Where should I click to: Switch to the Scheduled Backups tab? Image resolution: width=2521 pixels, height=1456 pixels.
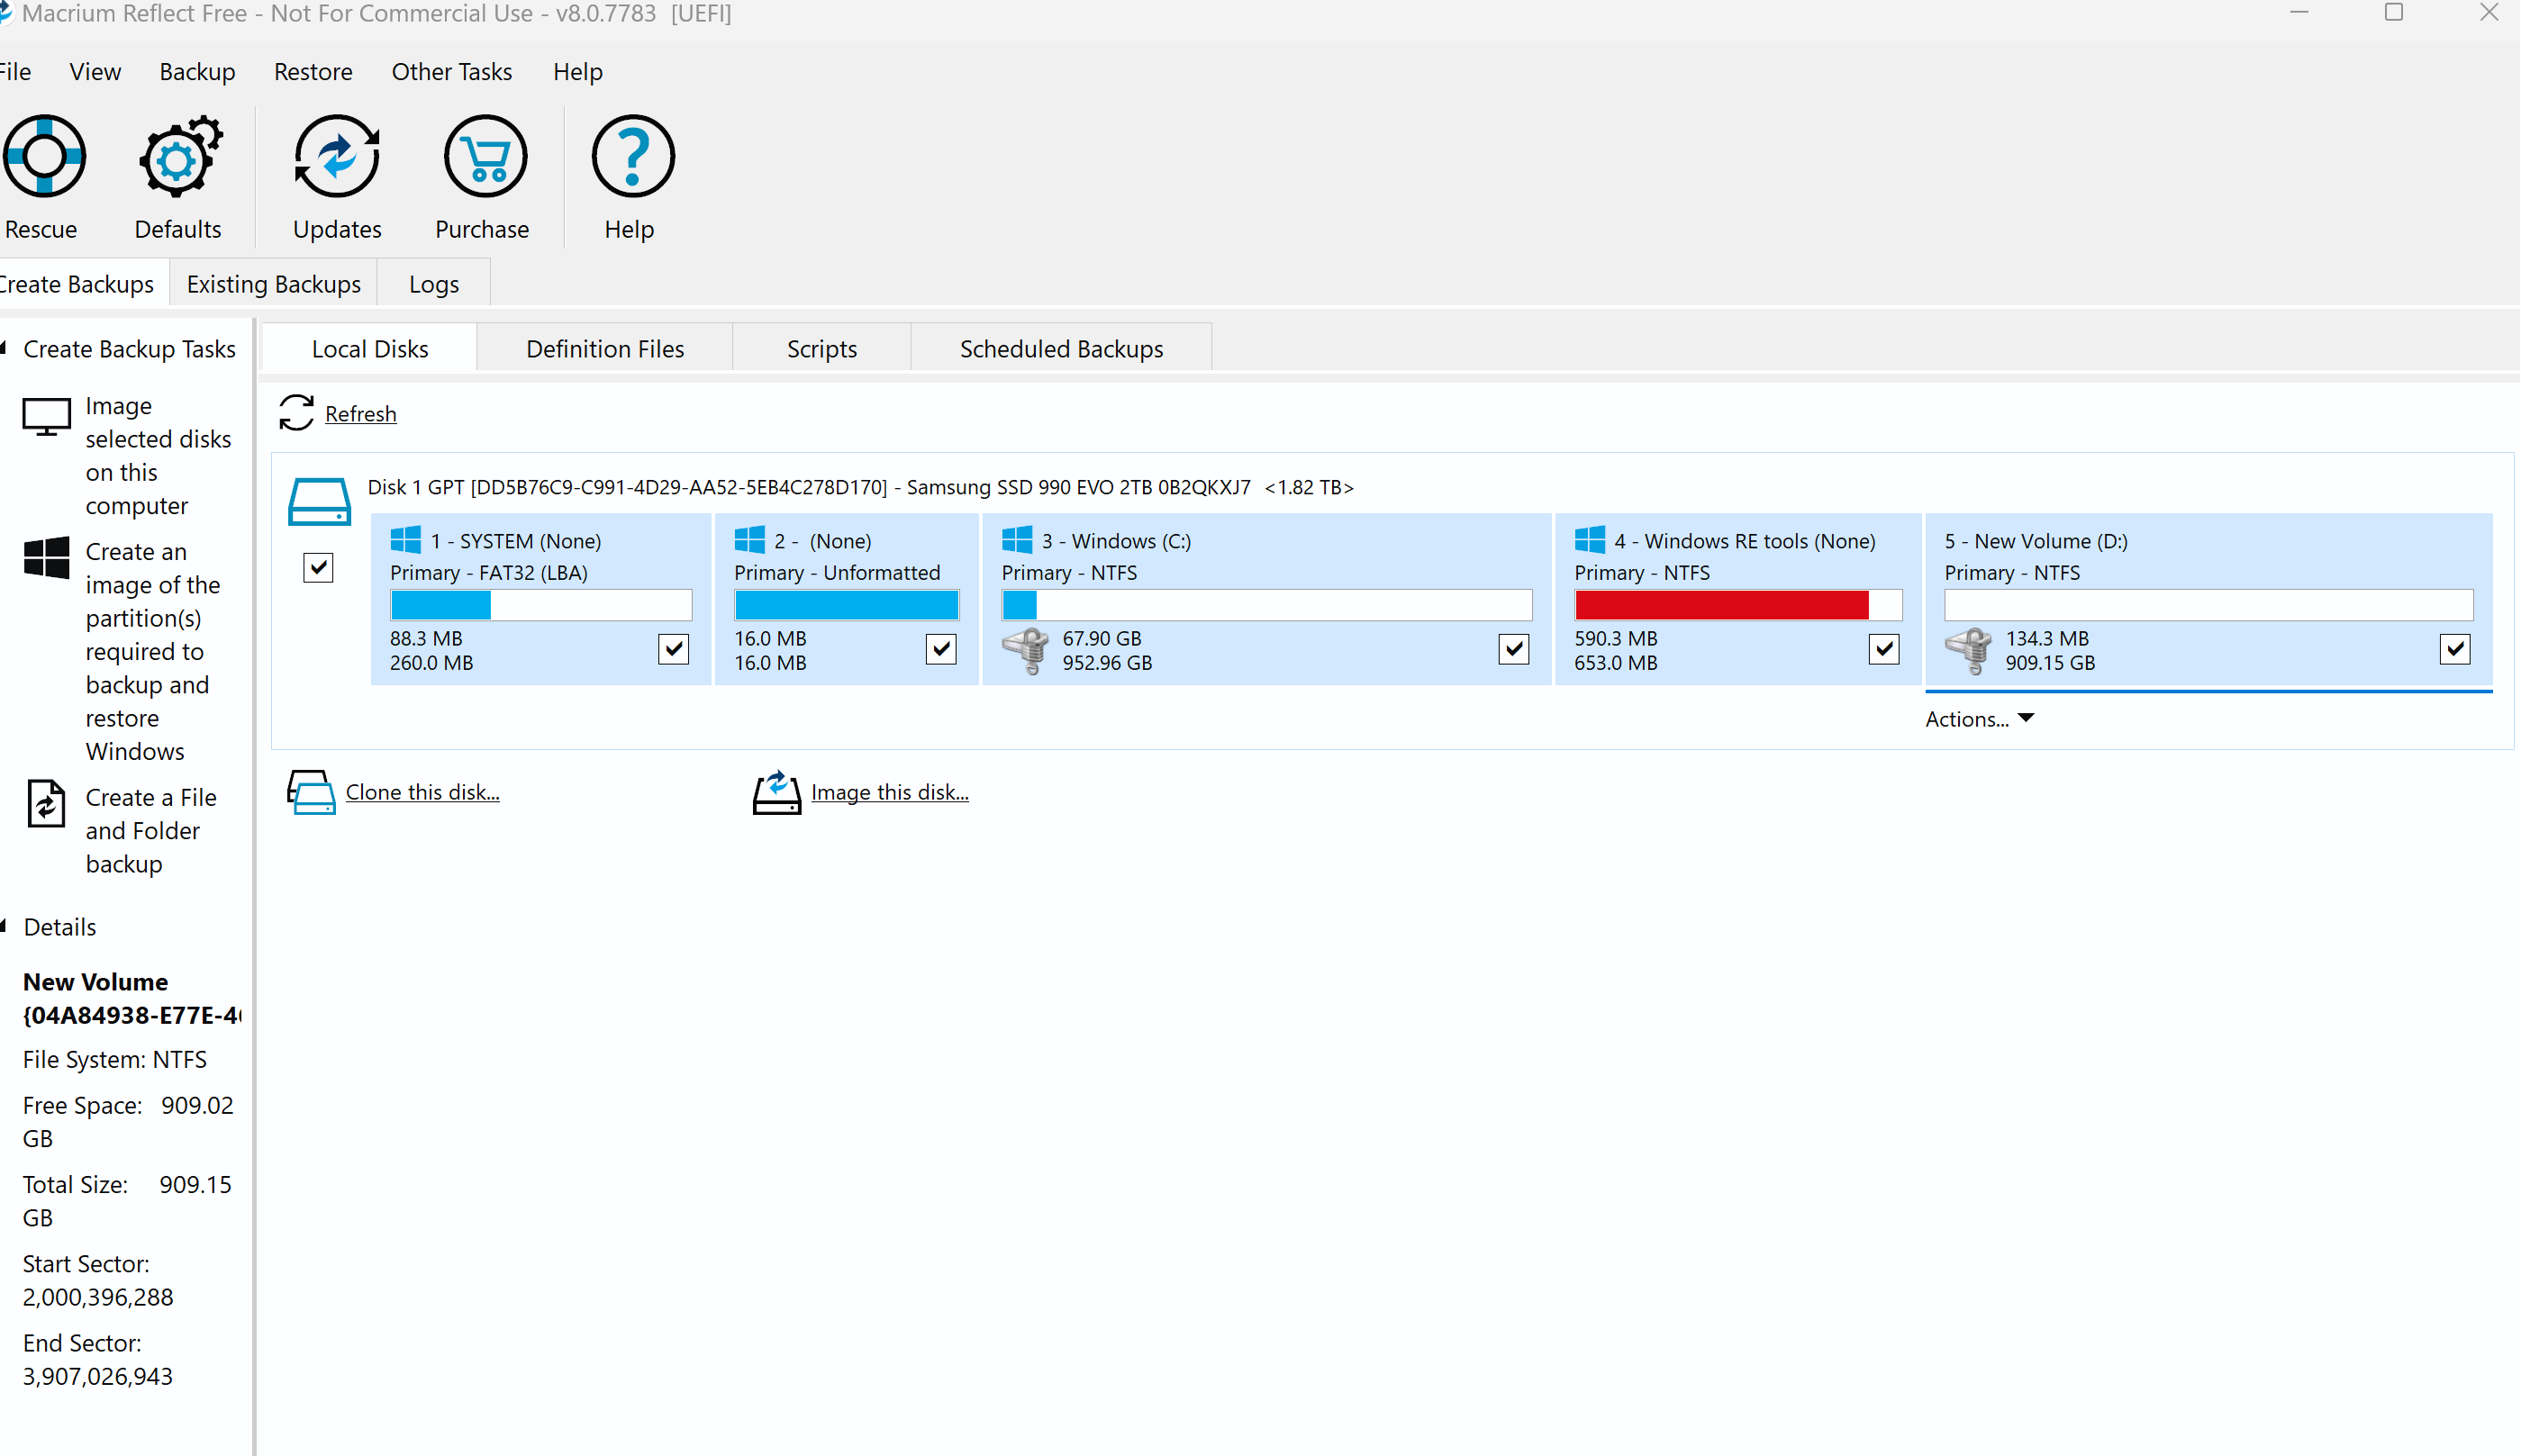[1061, 348]
